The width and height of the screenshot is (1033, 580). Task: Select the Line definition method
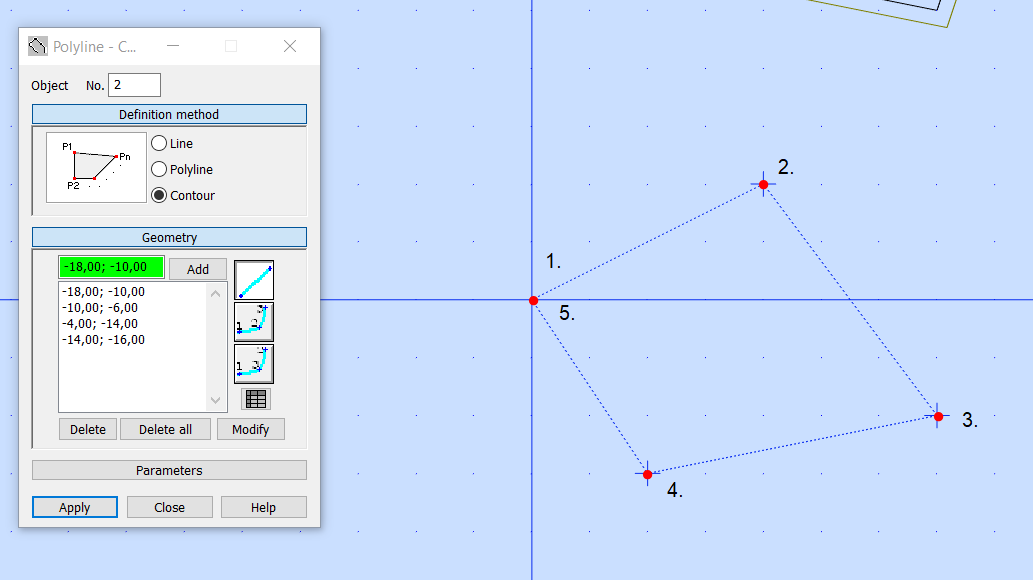[159, 143]
